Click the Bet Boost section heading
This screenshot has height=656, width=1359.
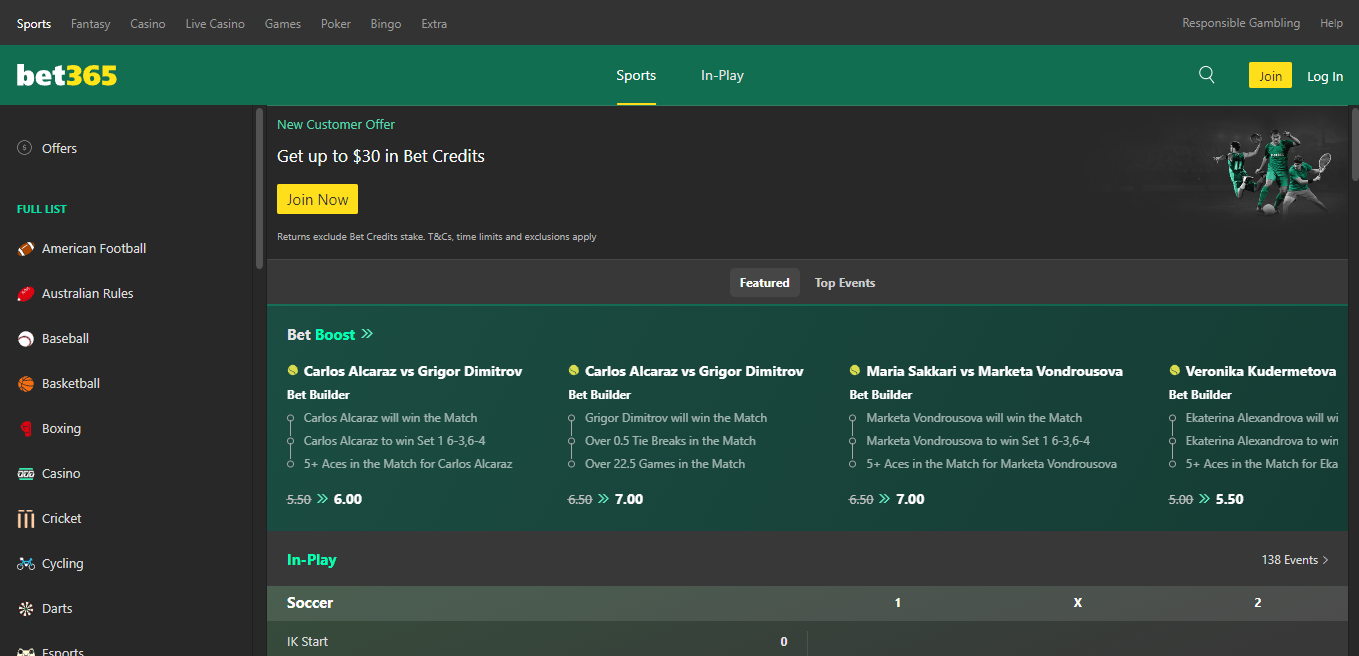(321, 334)
